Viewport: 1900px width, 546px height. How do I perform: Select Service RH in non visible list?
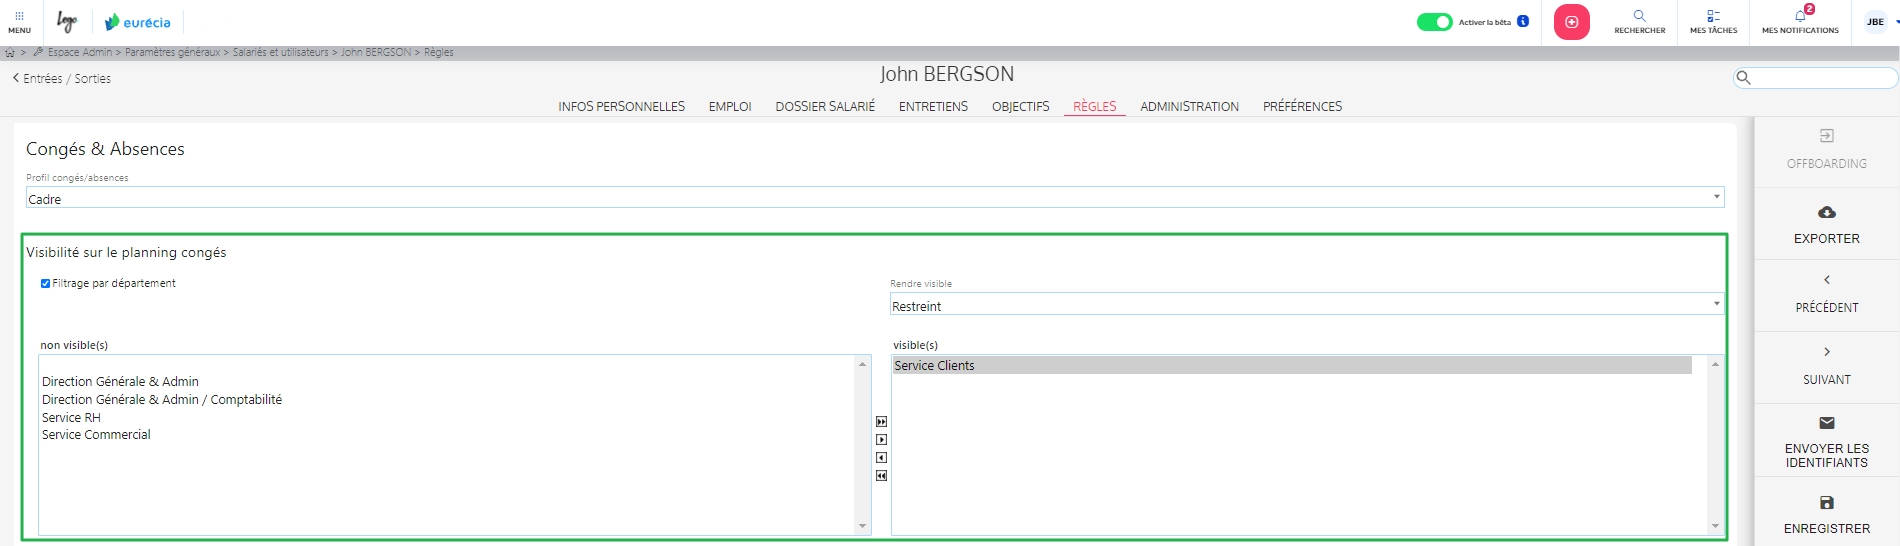point(71,418)
